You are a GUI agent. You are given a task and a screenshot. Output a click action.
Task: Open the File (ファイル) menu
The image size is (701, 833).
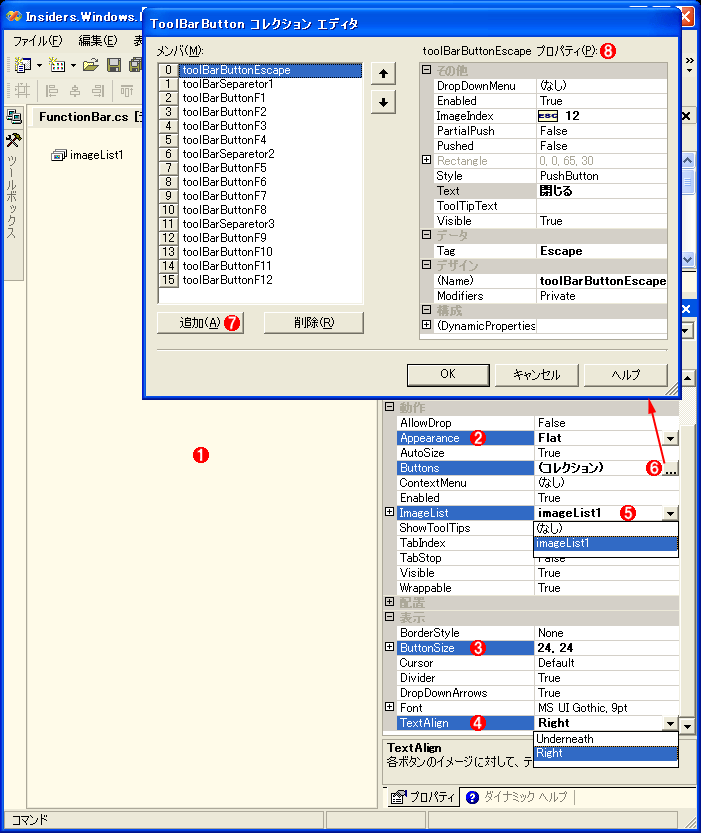click(x=37, y=41)
